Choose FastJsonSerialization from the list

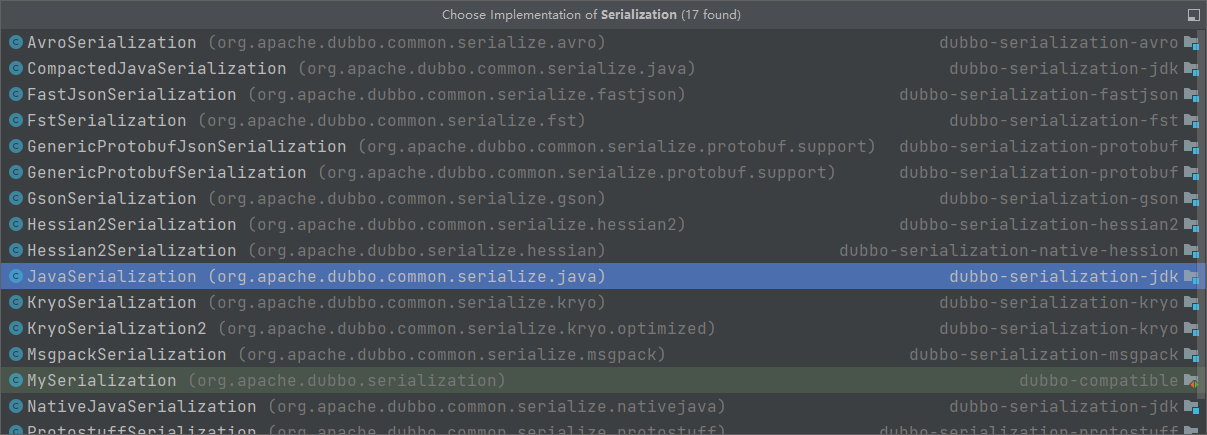[x=131, y=95]
